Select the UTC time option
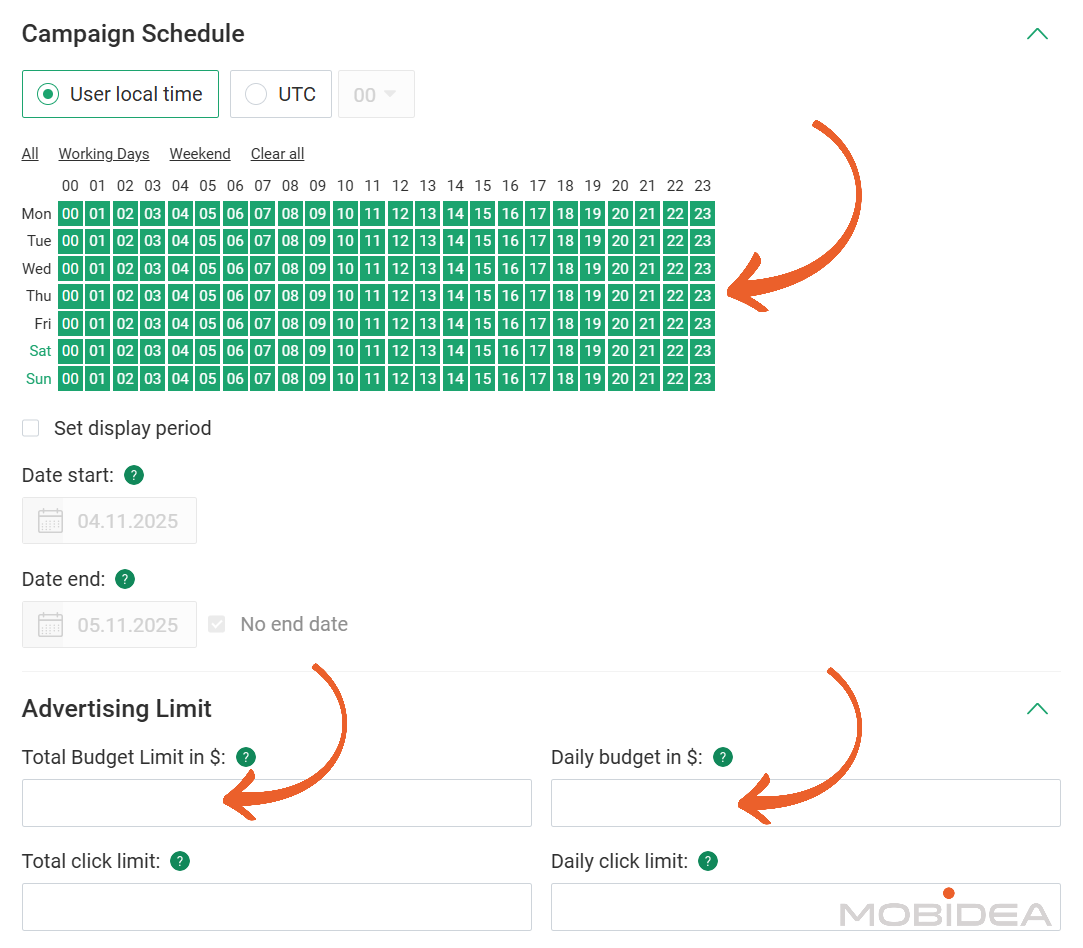This screenshot has width=1083, height=948. [280, 94]
